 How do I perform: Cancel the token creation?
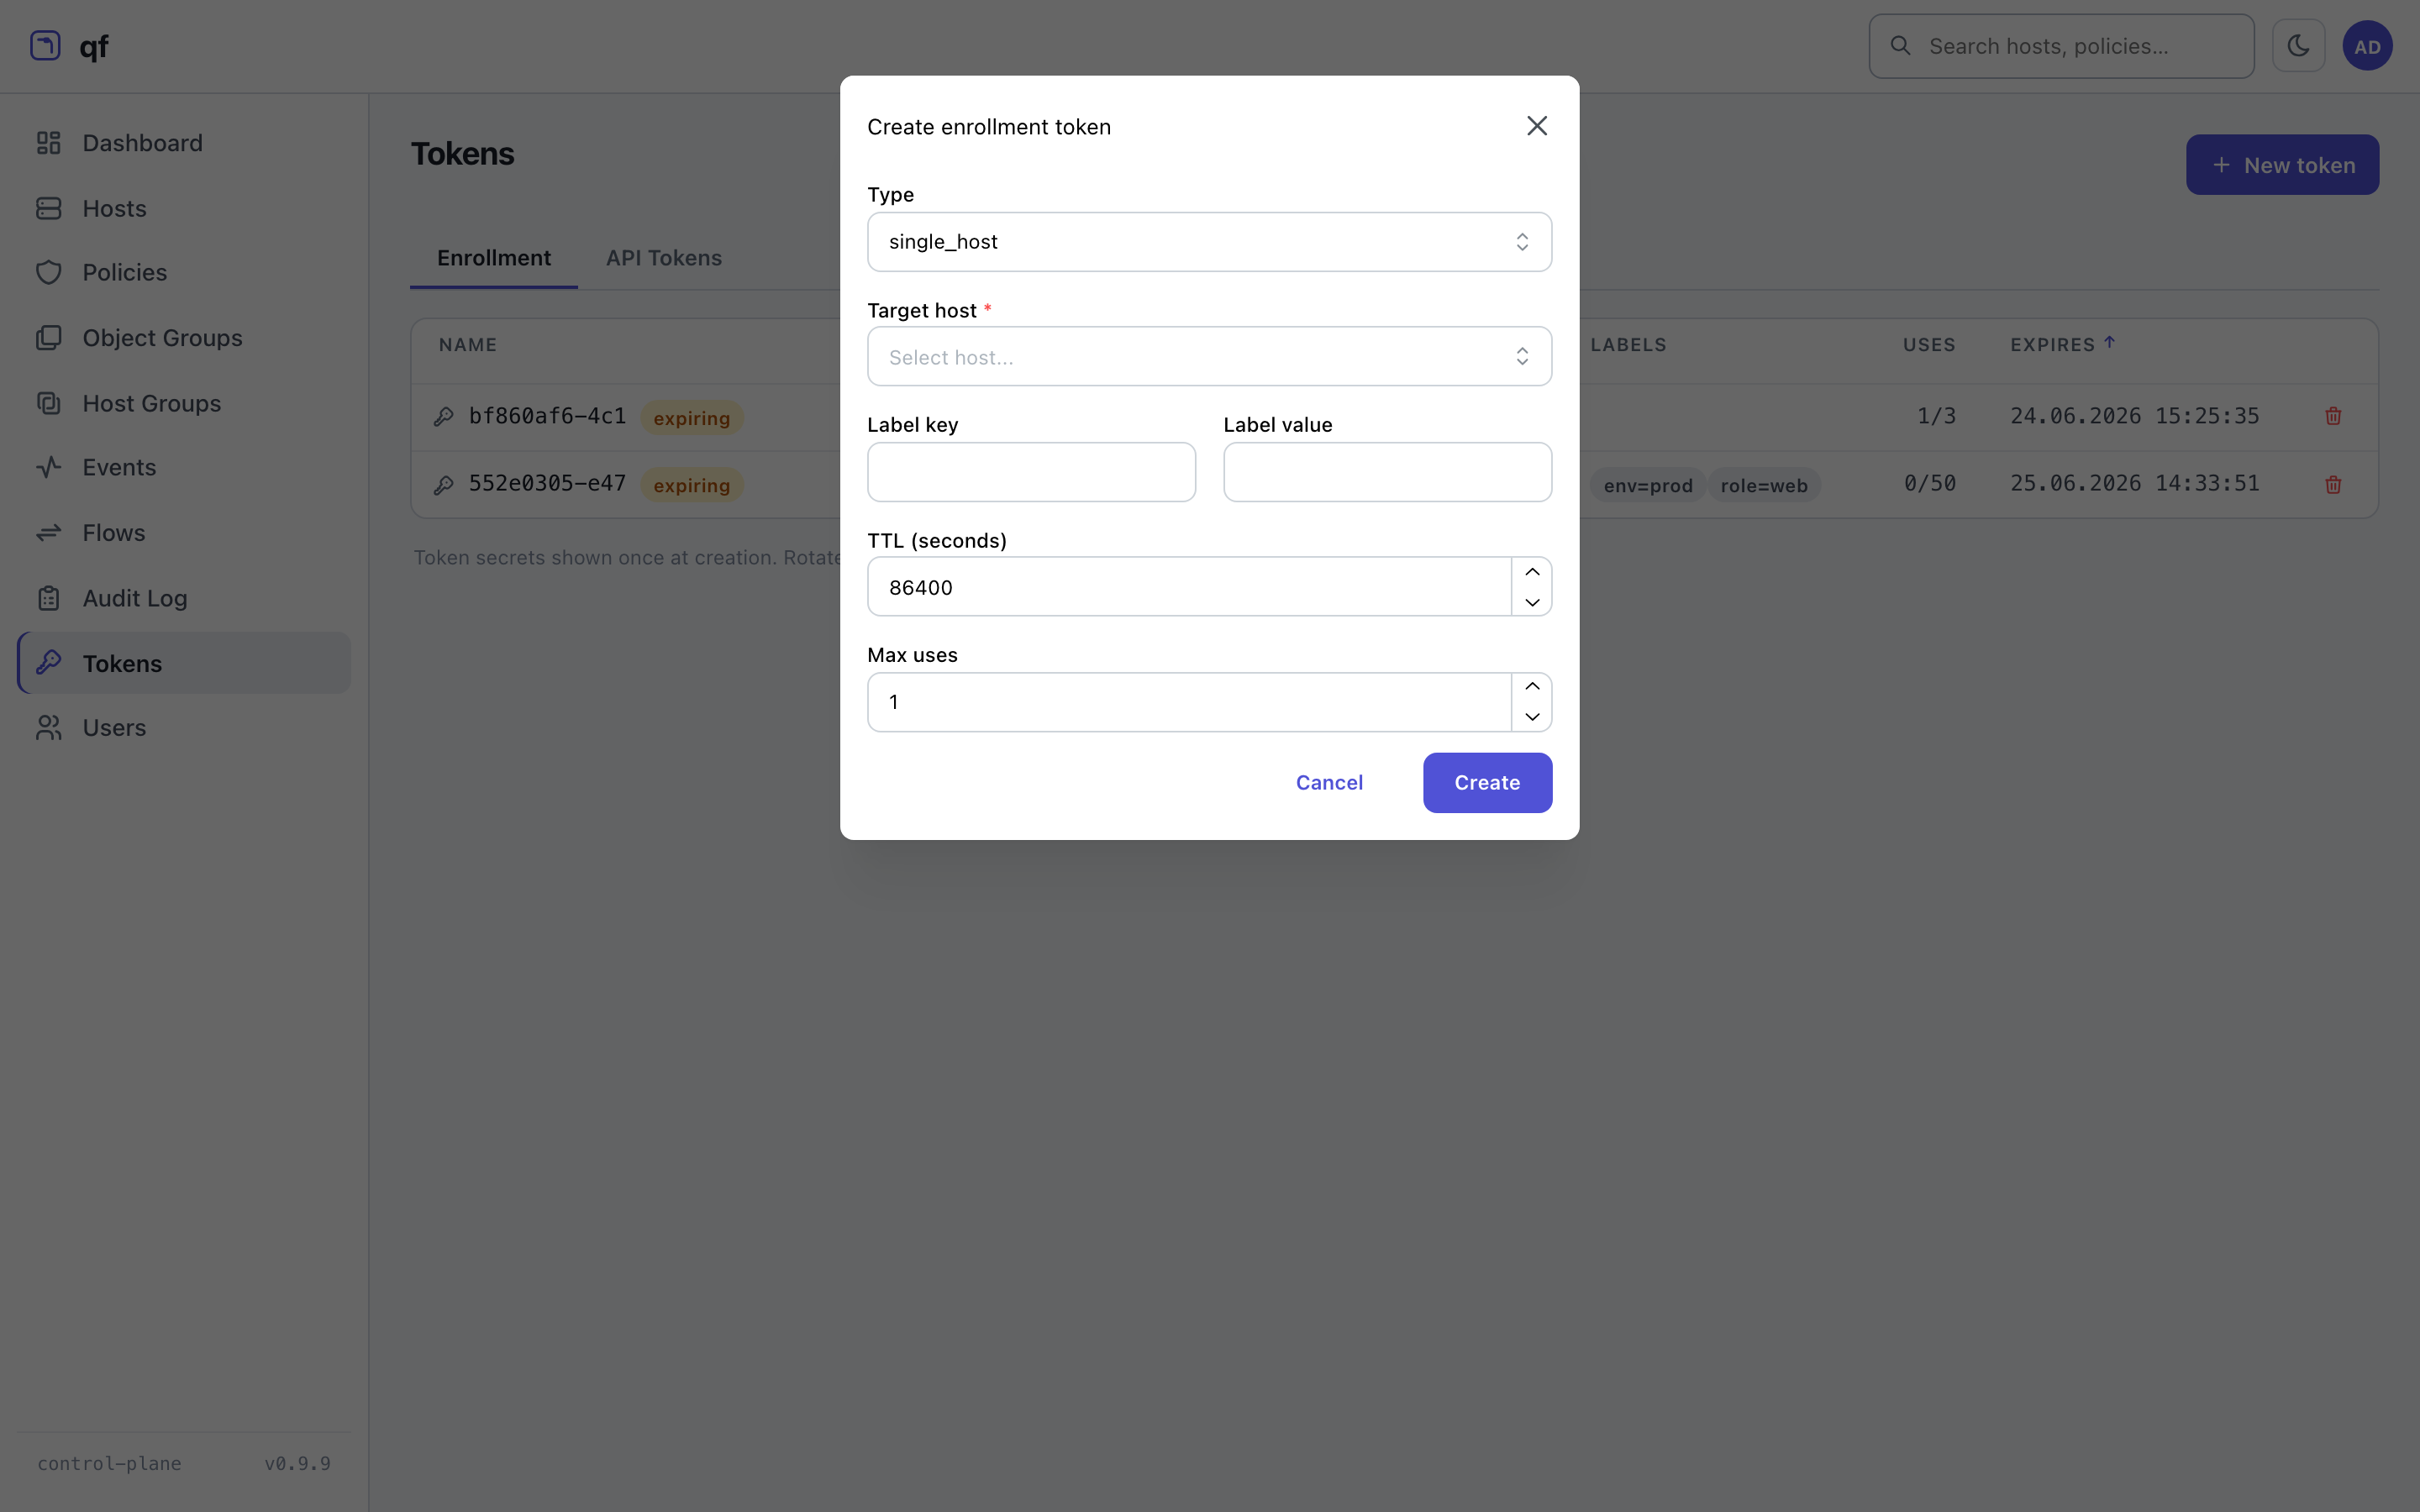tap(1329, 783)
